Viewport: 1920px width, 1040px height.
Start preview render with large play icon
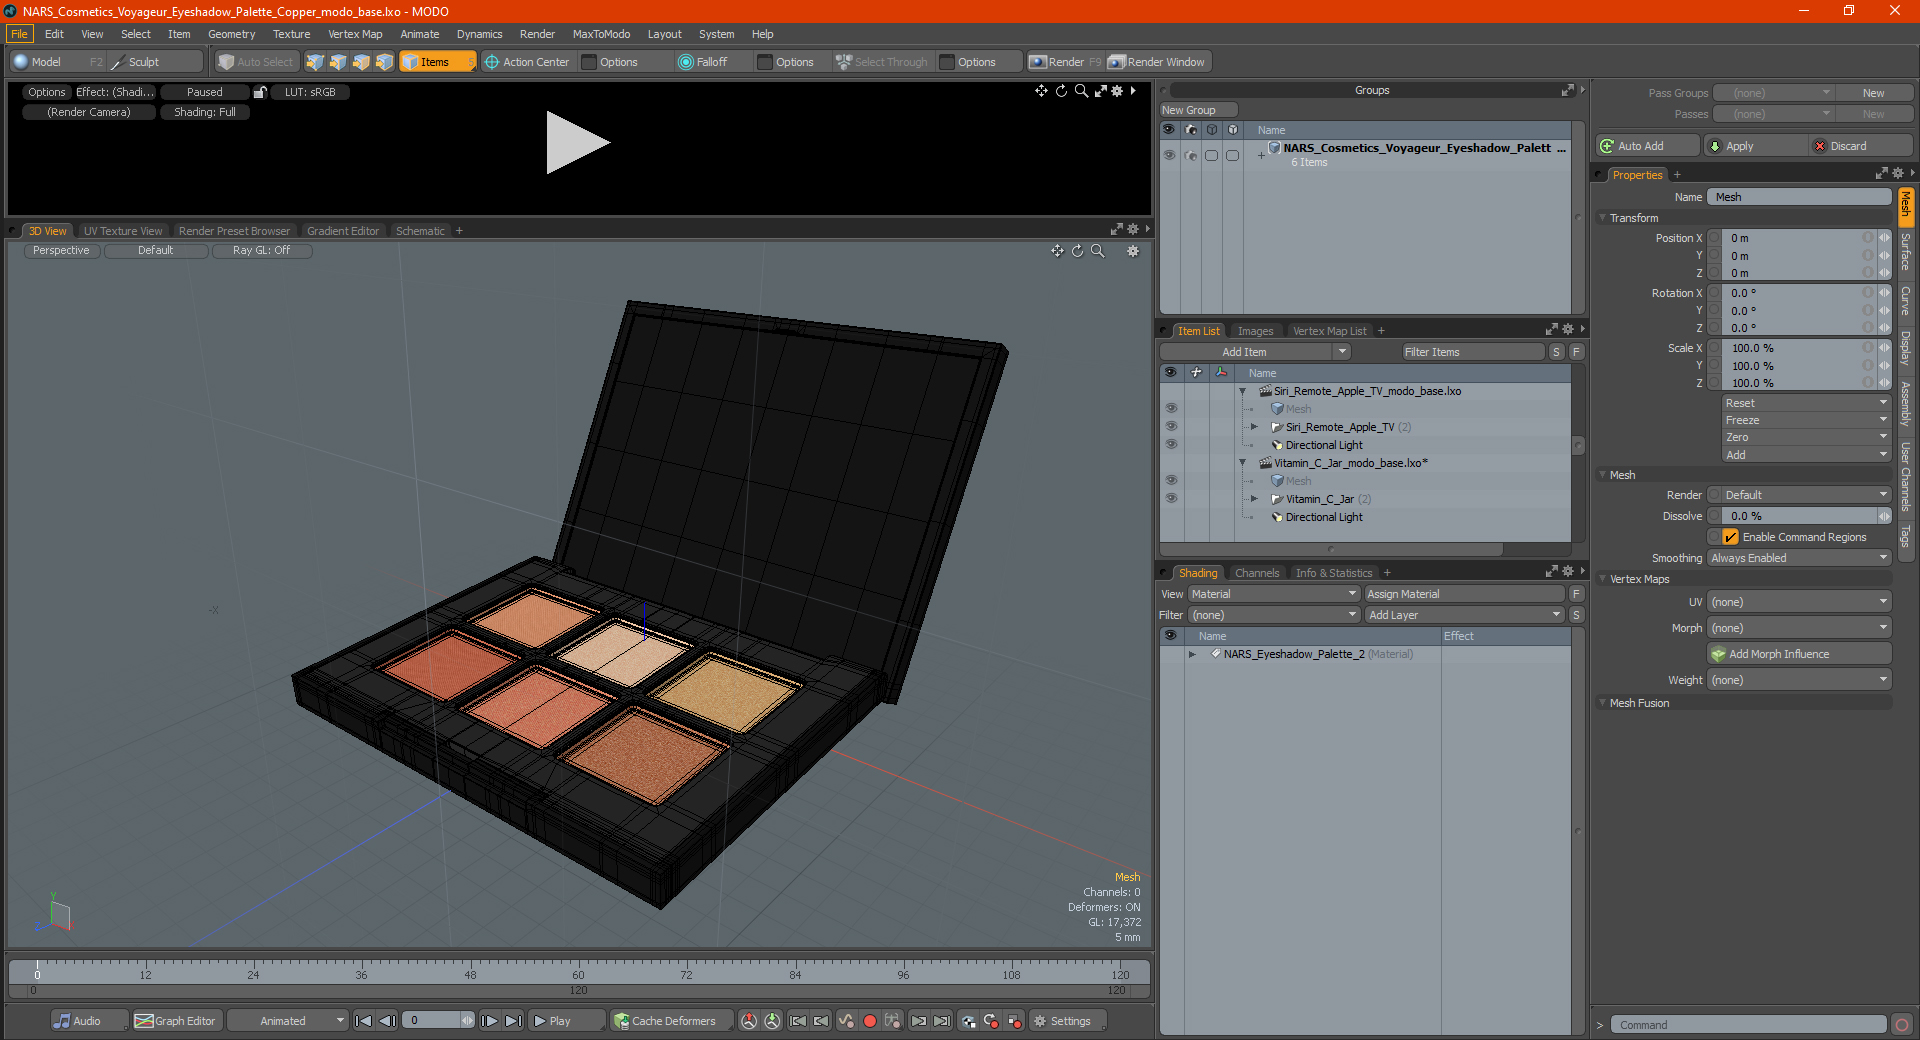pos(577,143)
